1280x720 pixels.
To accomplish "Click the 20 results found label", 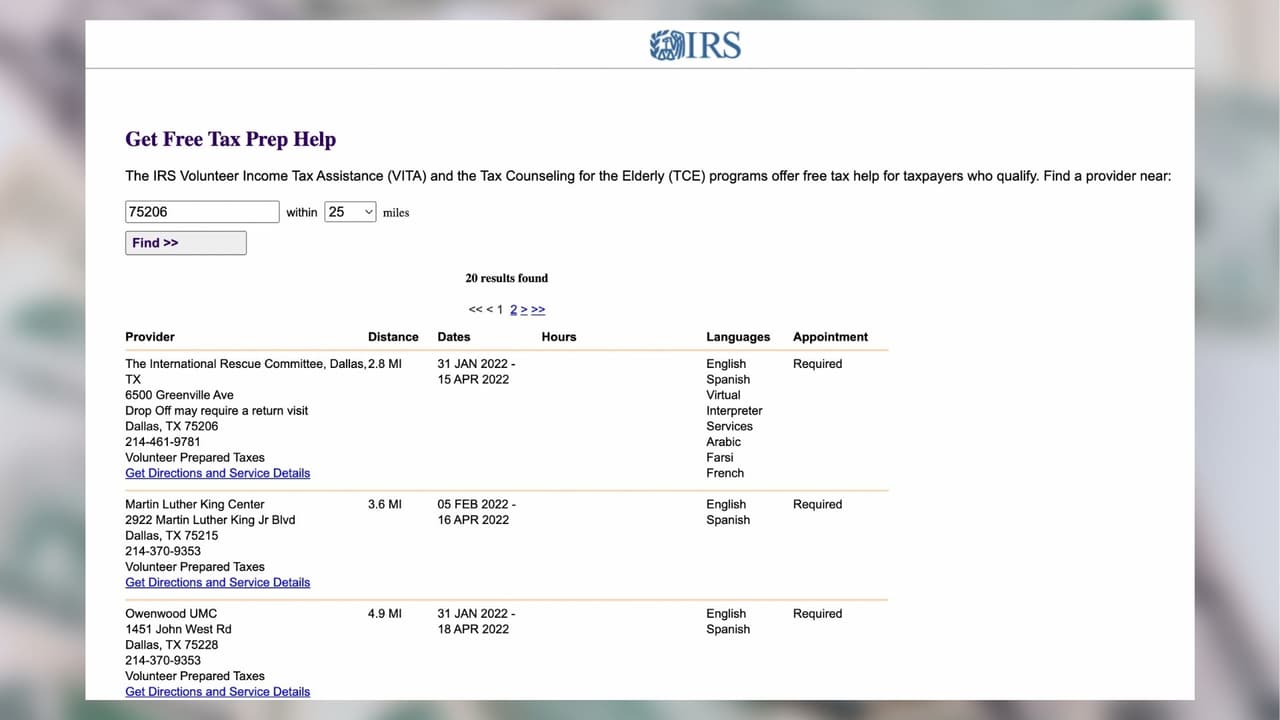I will tap(507, 278).
